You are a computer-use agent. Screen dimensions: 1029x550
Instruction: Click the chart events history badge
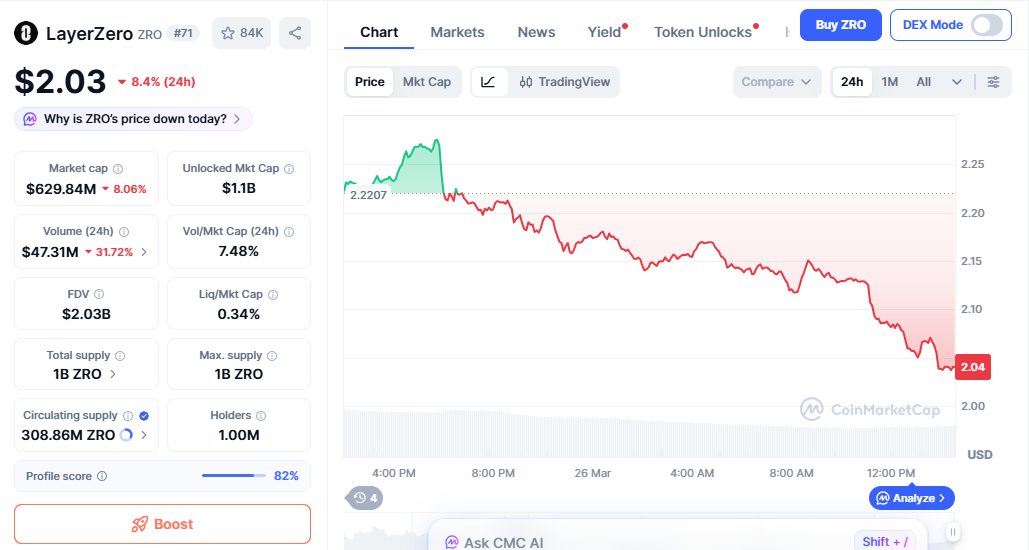tap(365, 497)
